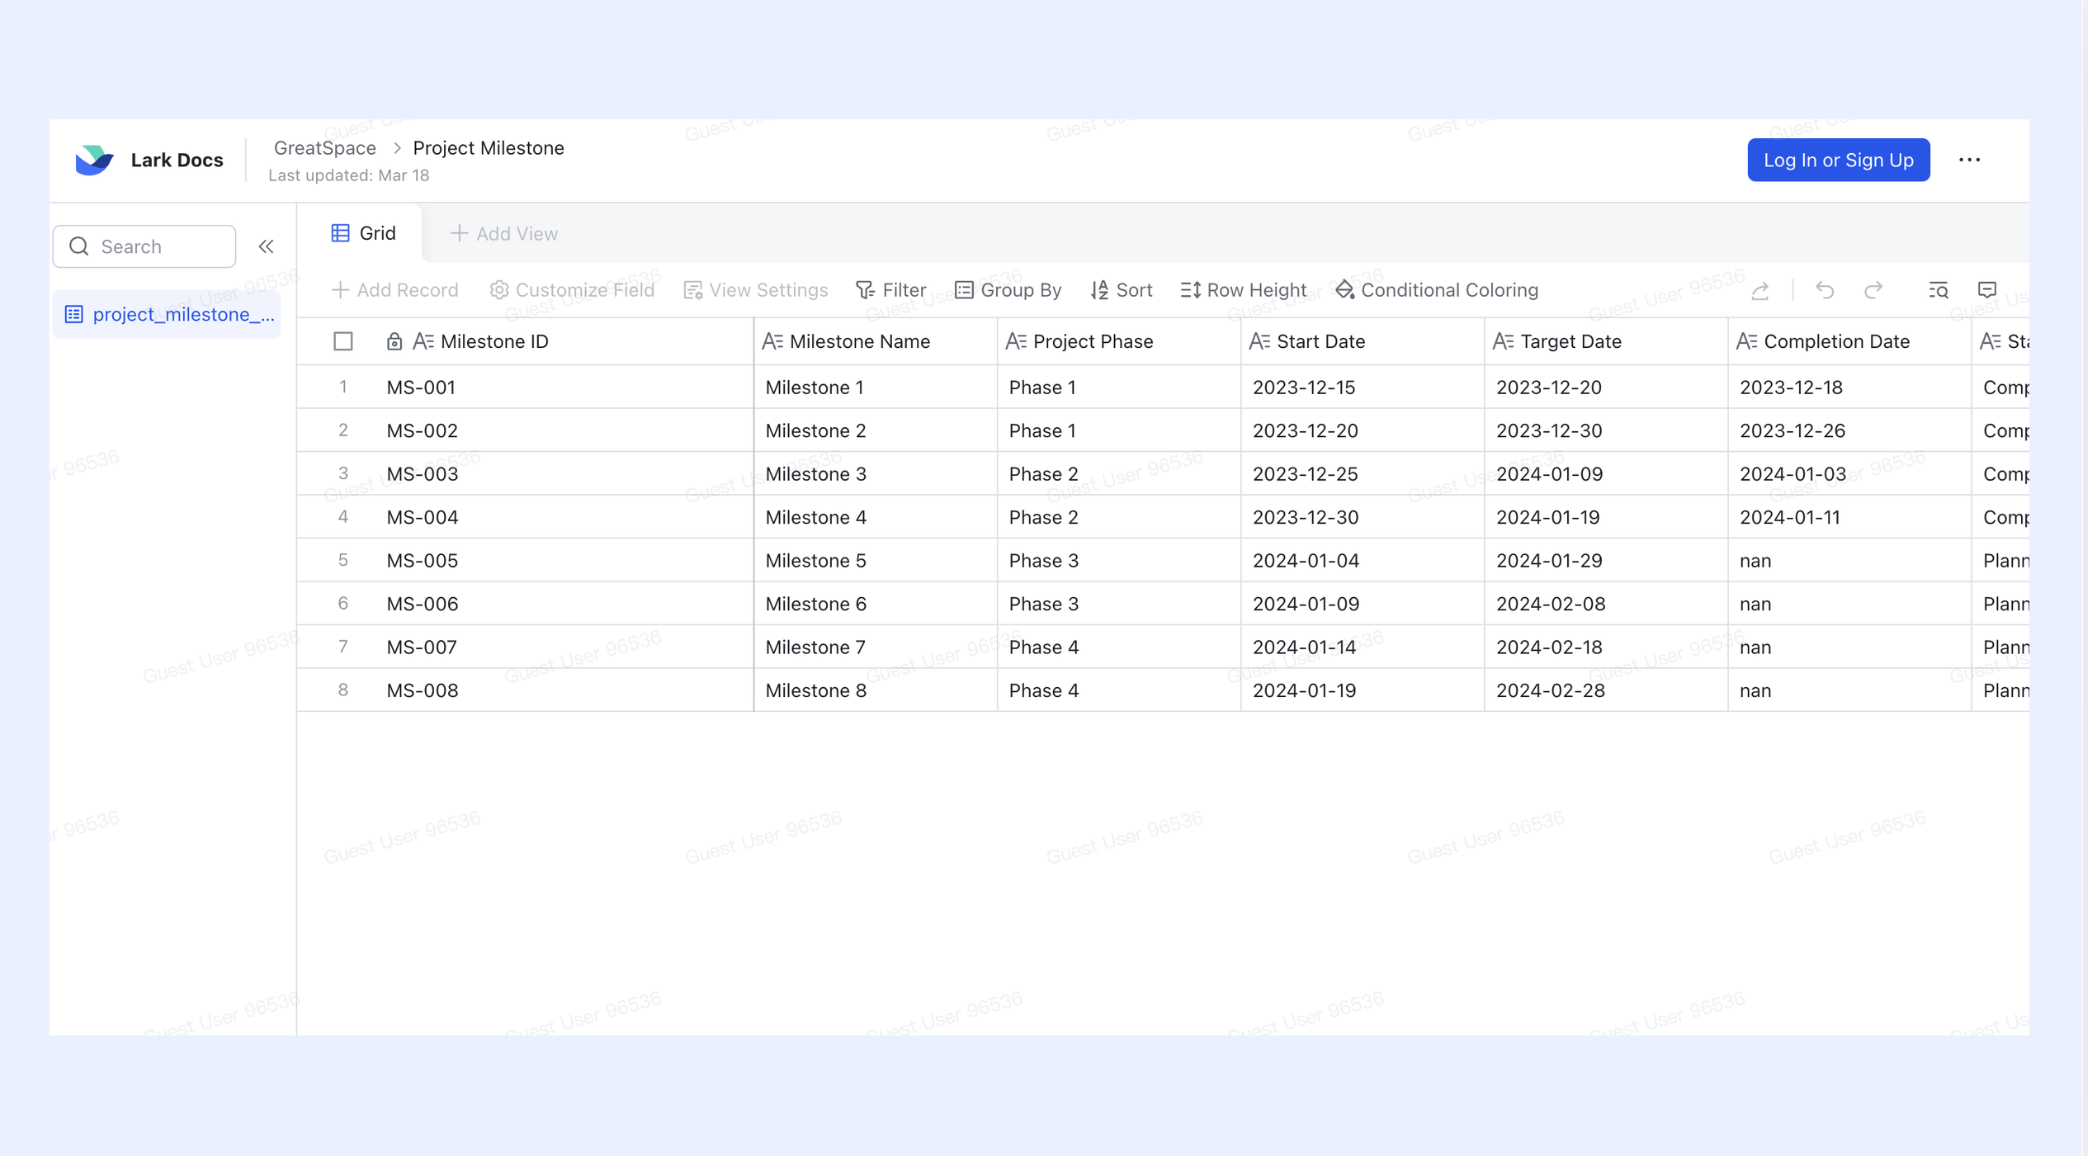Screen dimensions: 2088x1156
Task: Select the MS-004 cell
Action: (564, 517)
